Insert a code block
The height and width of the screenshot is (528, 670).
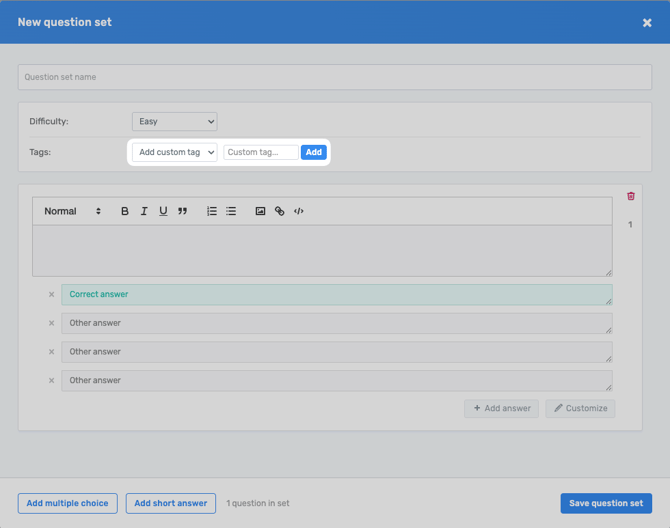[298, 211]
